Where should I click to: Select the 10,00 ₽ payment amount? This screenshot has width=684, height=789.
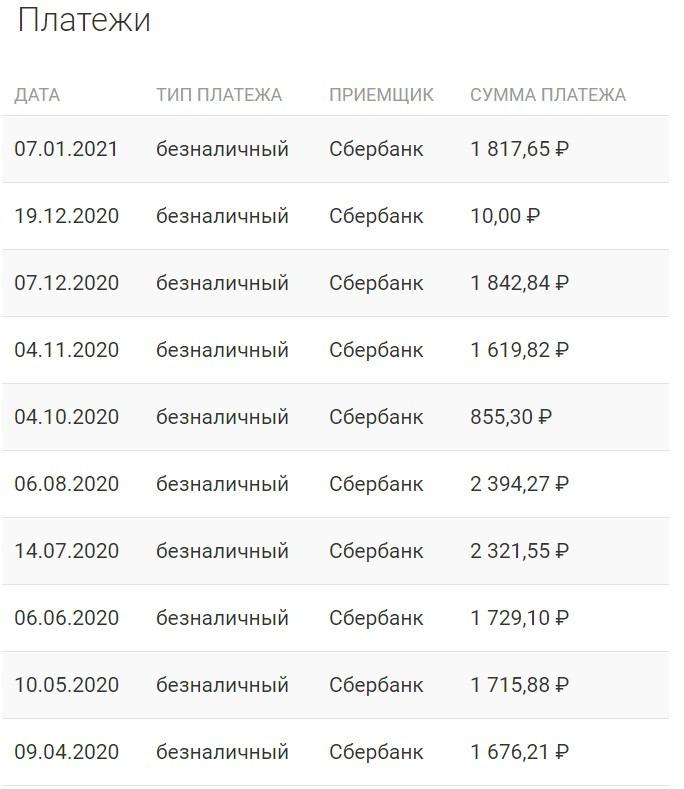coord(505,216)
